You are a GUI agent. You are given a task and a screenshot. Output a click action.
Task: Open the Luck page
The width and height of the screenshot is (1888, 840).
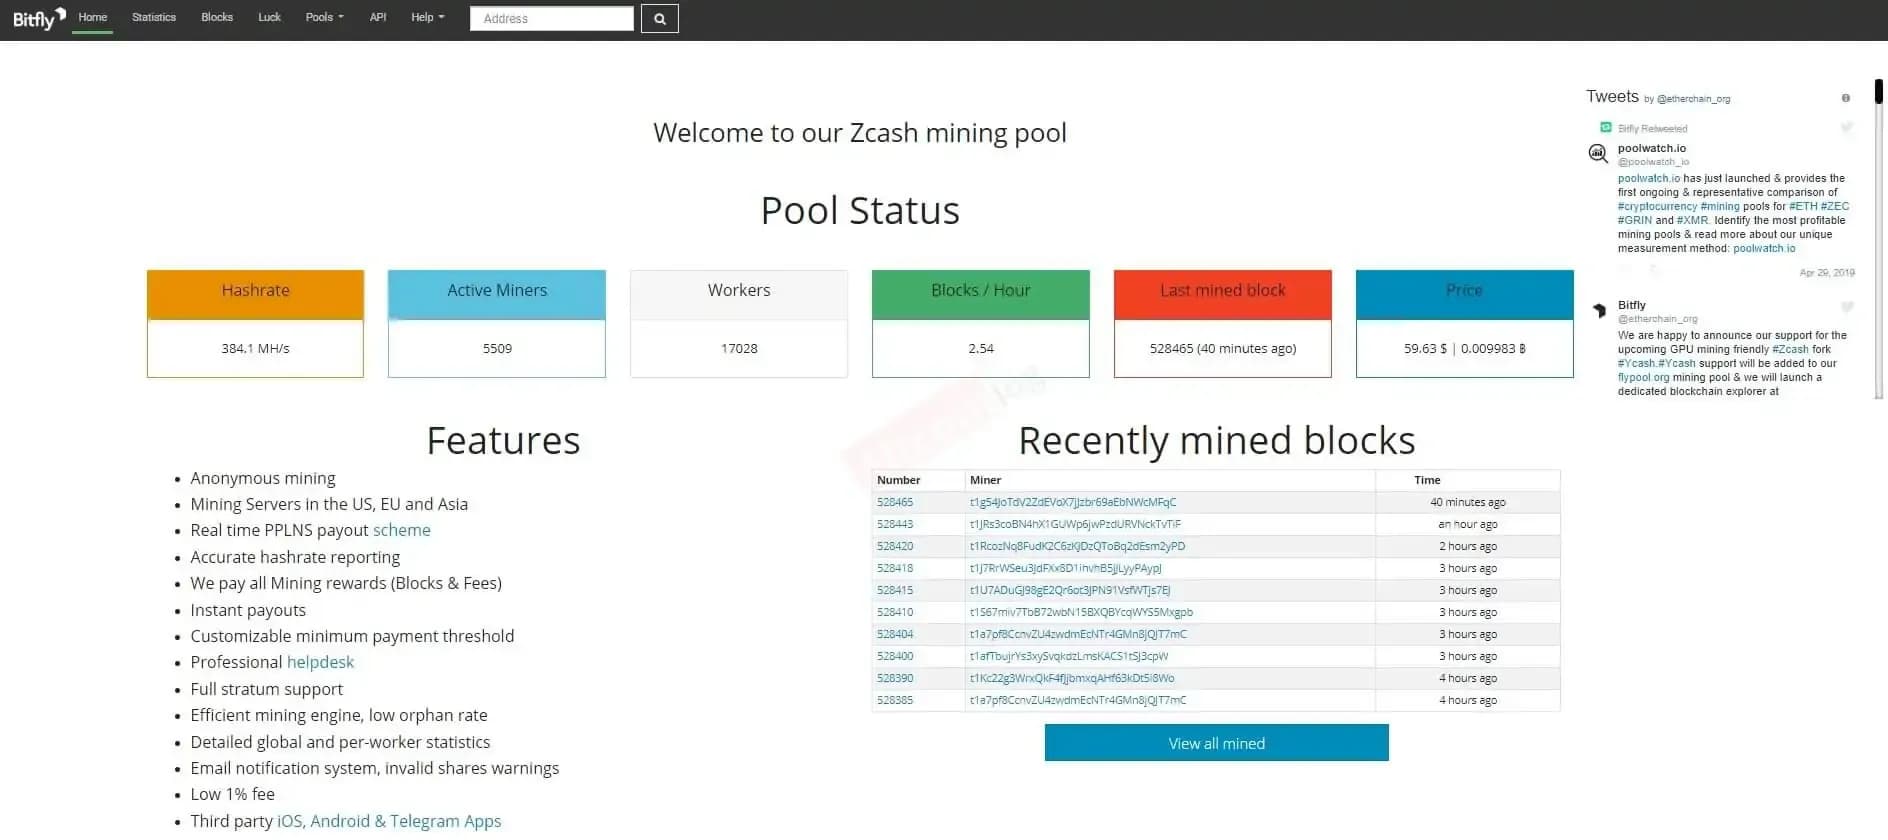coord(269,17)
